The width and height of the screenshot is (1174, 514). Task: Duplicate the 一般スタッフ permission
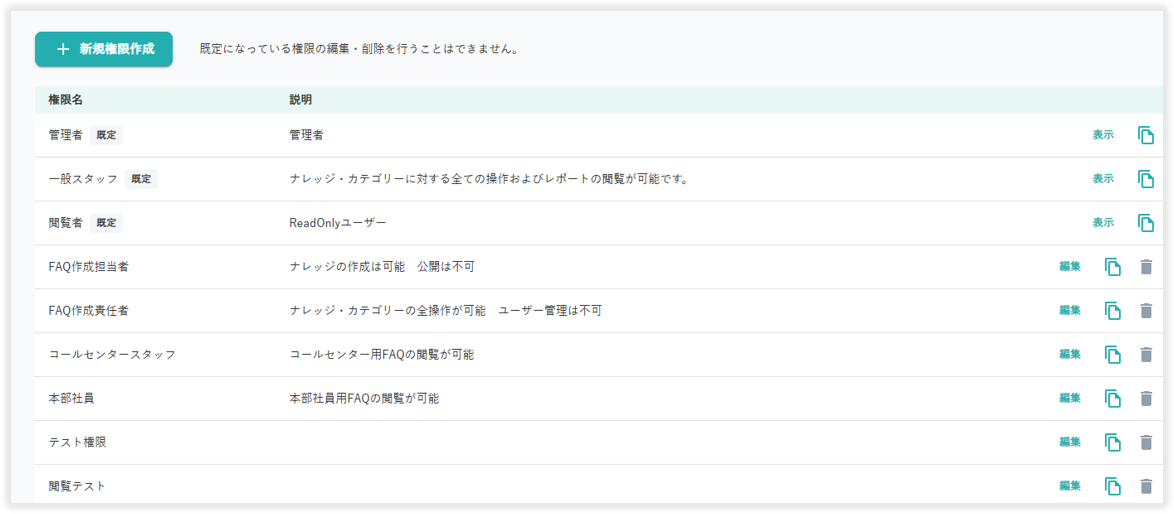pyautogui.click(x=1146, y=179)
